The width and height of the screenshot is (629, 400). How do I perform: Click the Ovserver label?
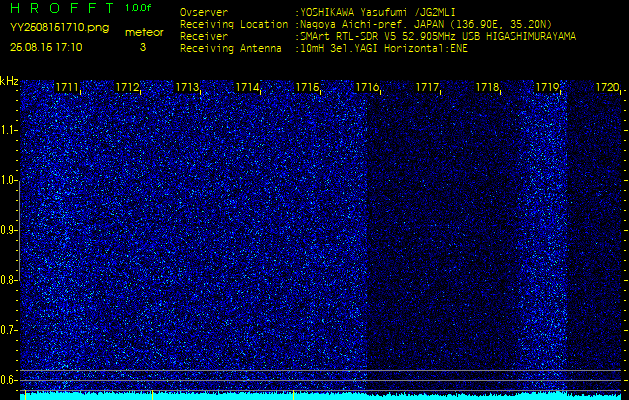coord(204,12)
